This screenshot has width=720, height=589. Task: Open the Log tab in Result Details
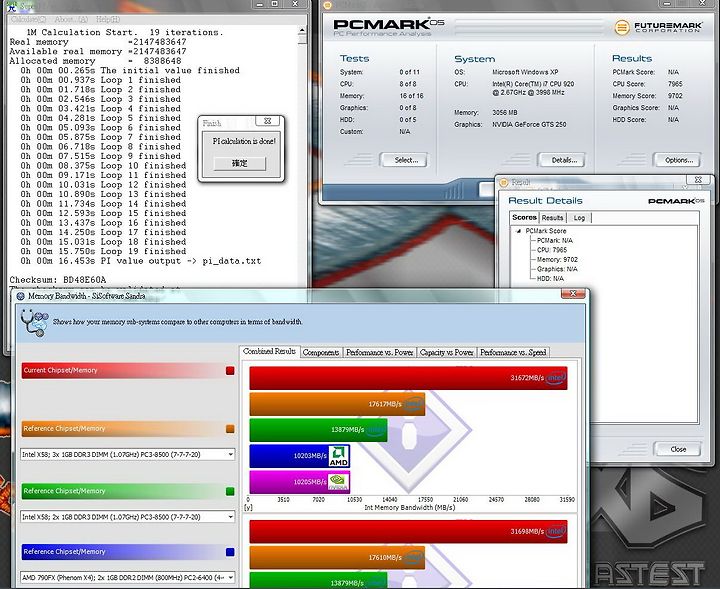pyautogui.click(x=579, y=218)
